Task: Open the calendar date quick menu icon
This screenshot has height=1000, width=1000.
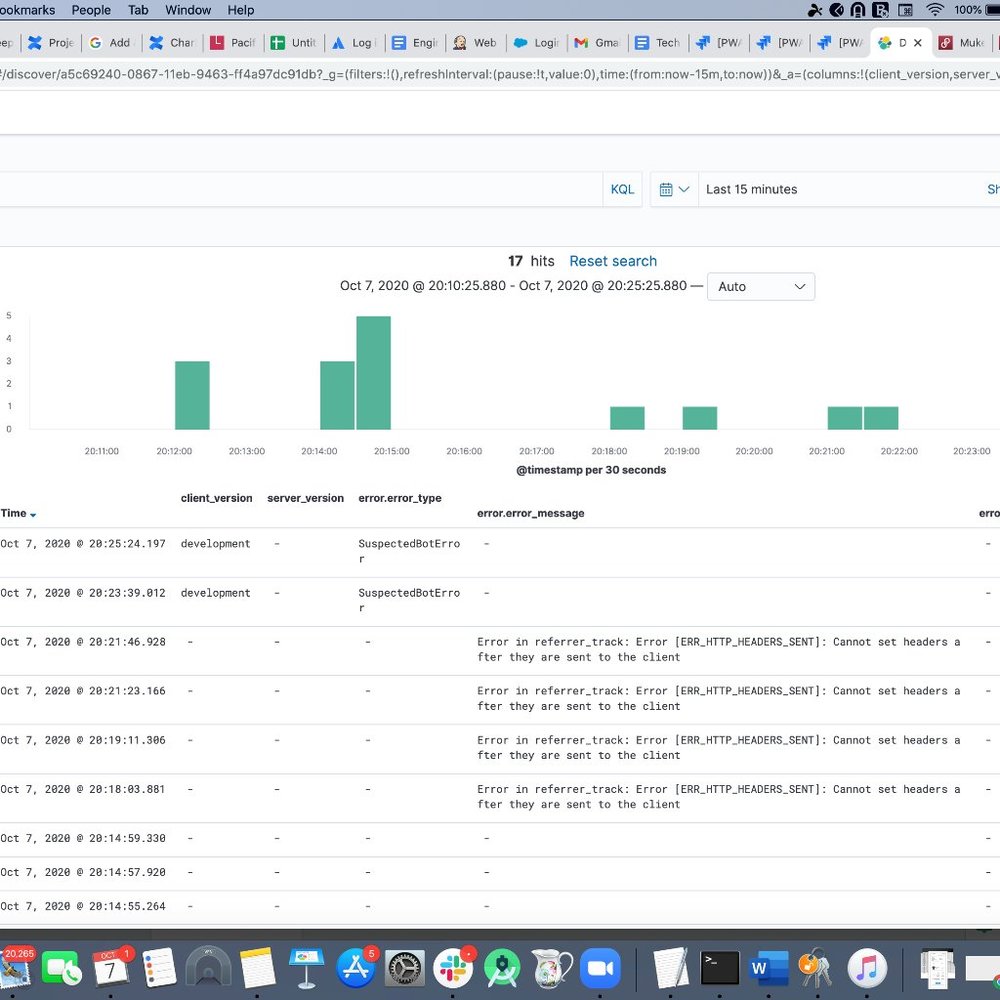Action: click(674, 189)
